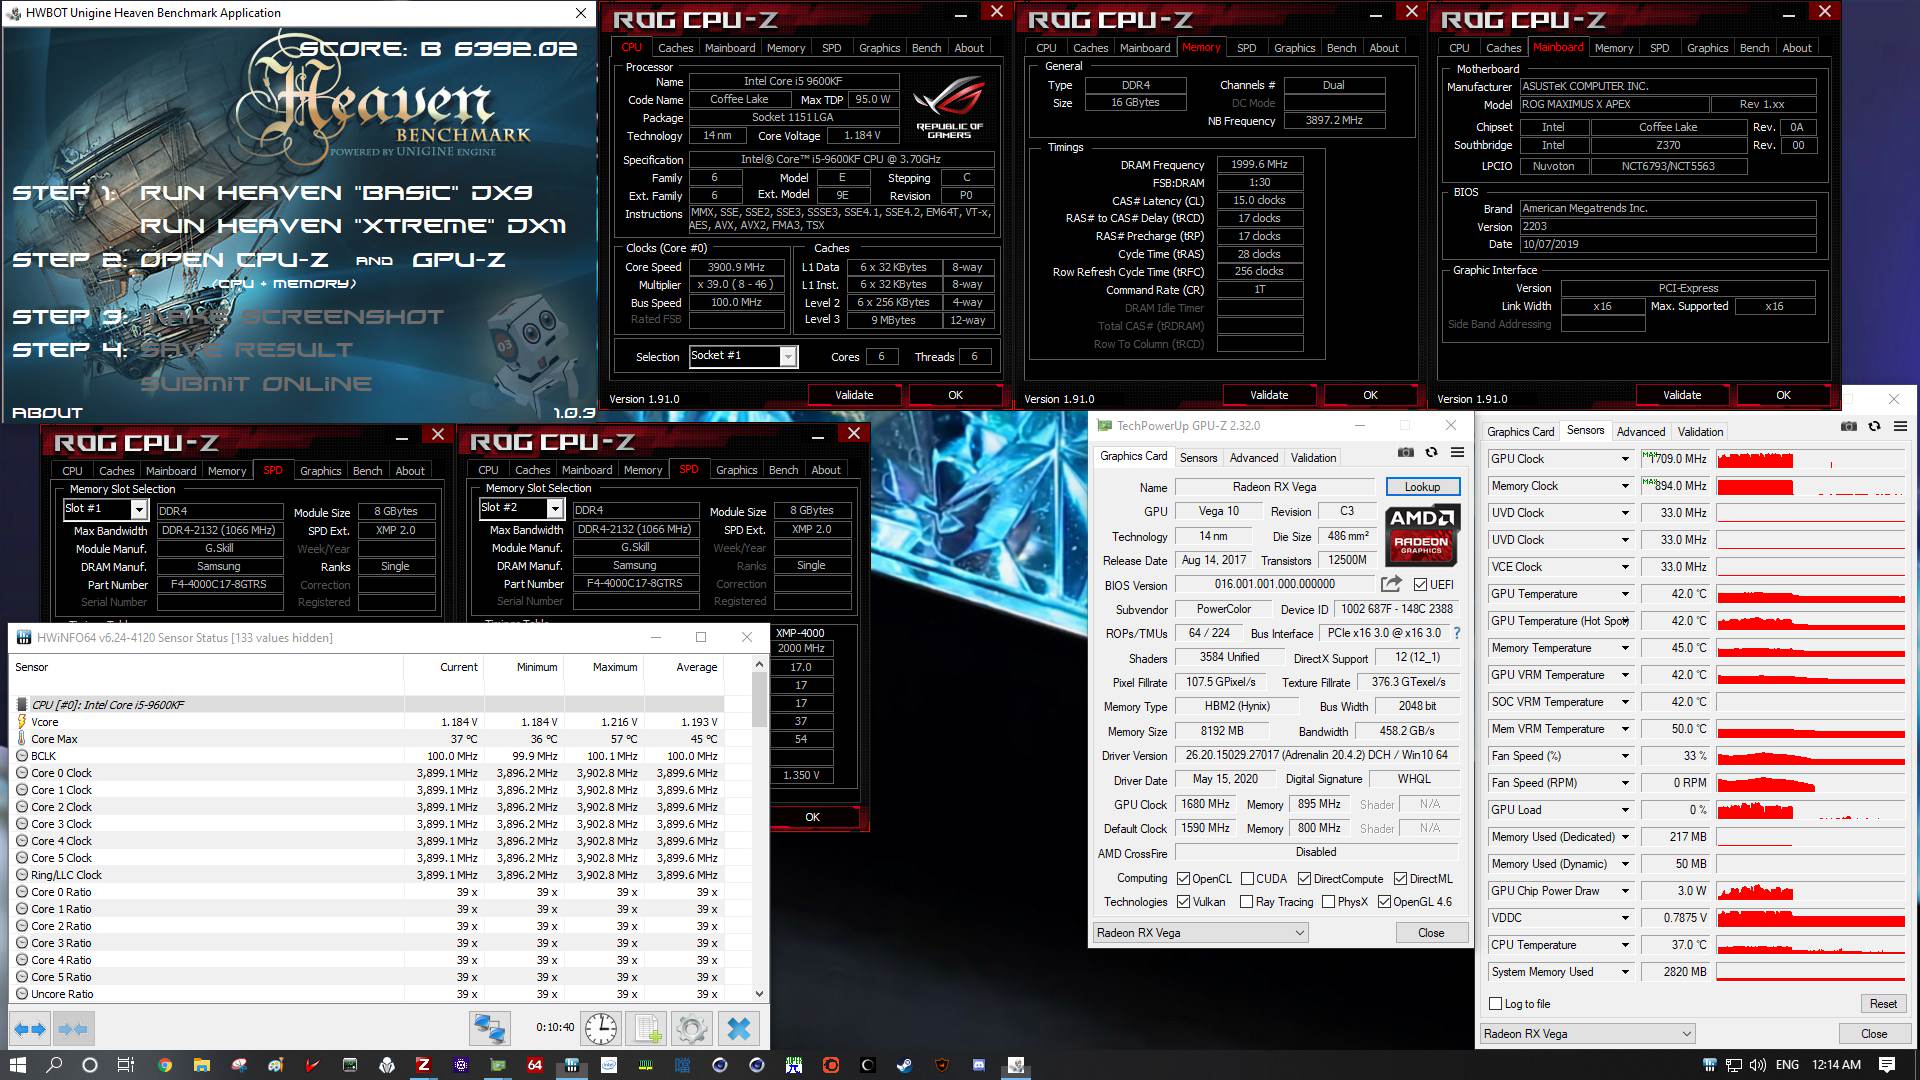This screenshot has height=1080, width=1920.
Task: Toggle the DirectML checkbox
Action: [x=1401, y=879]
